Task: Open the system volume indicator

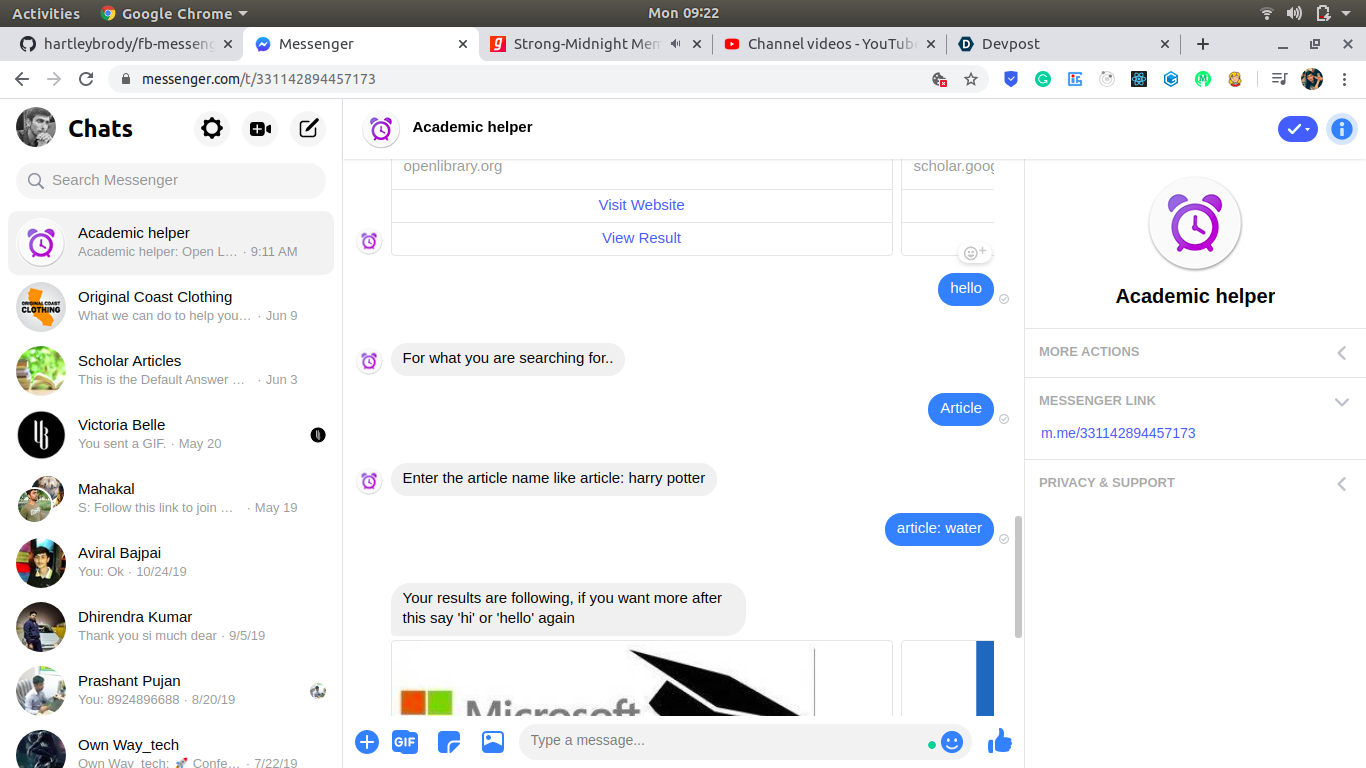Action: (x=1295, y=13)
